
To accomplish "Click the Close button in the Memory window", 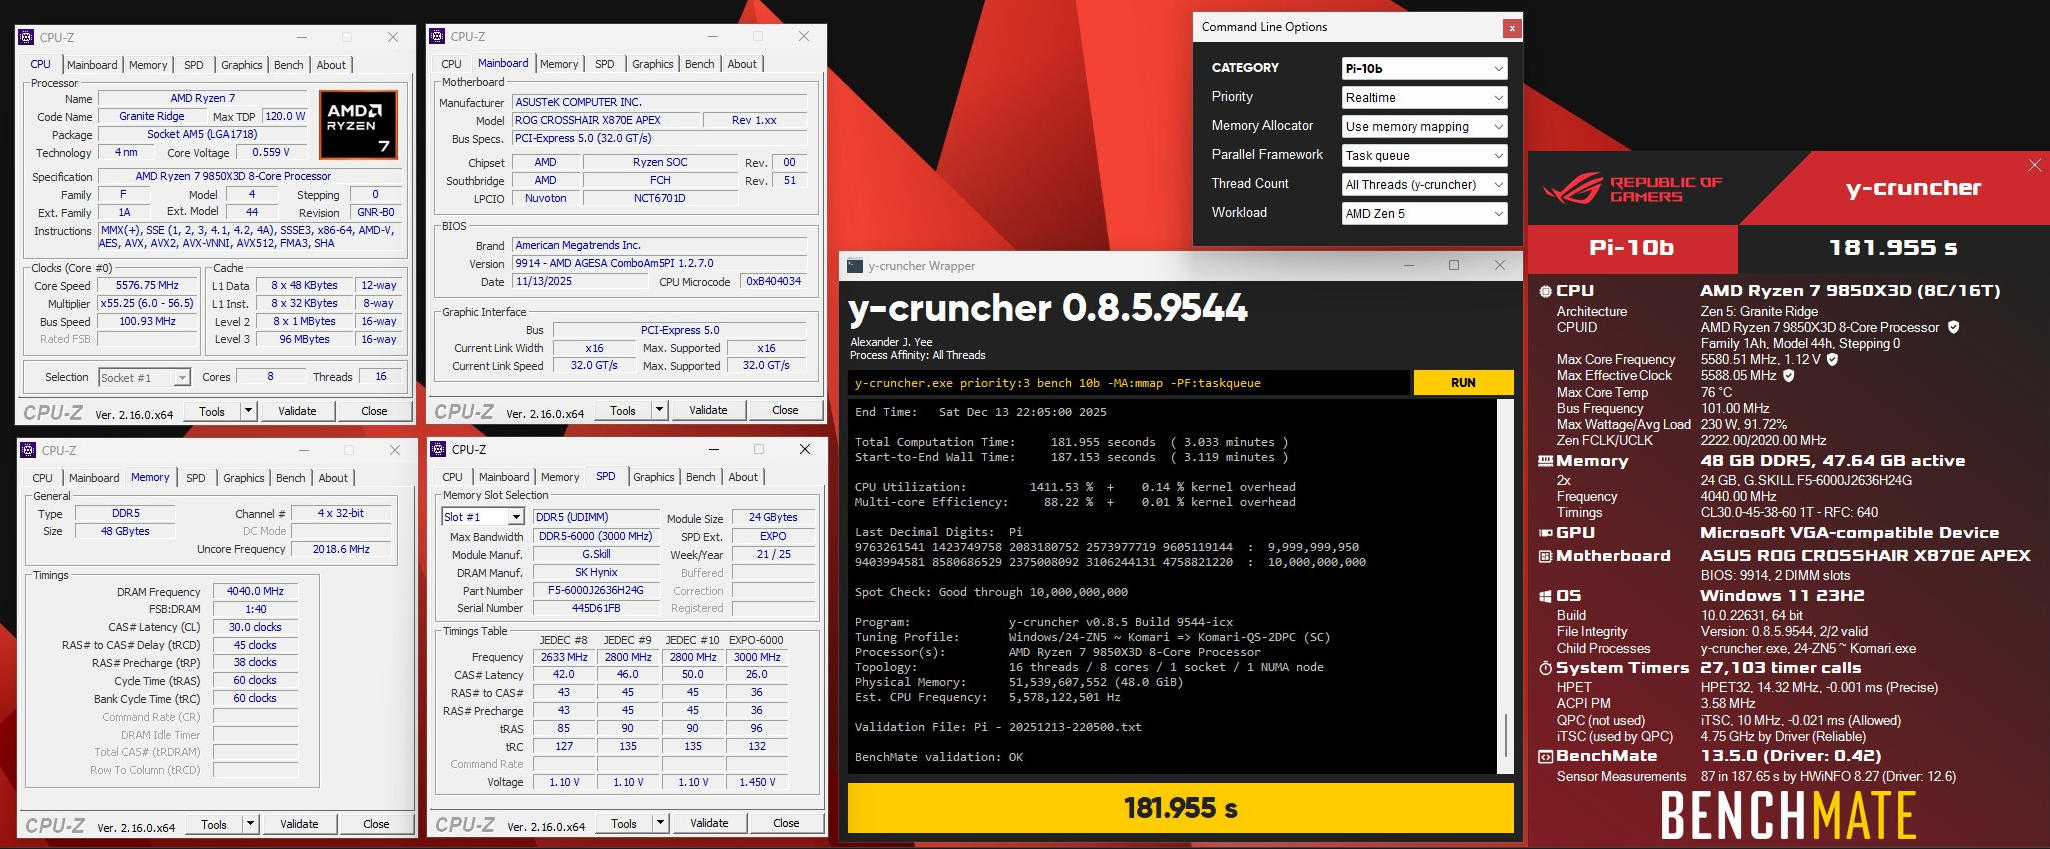I will pos(376,825).
